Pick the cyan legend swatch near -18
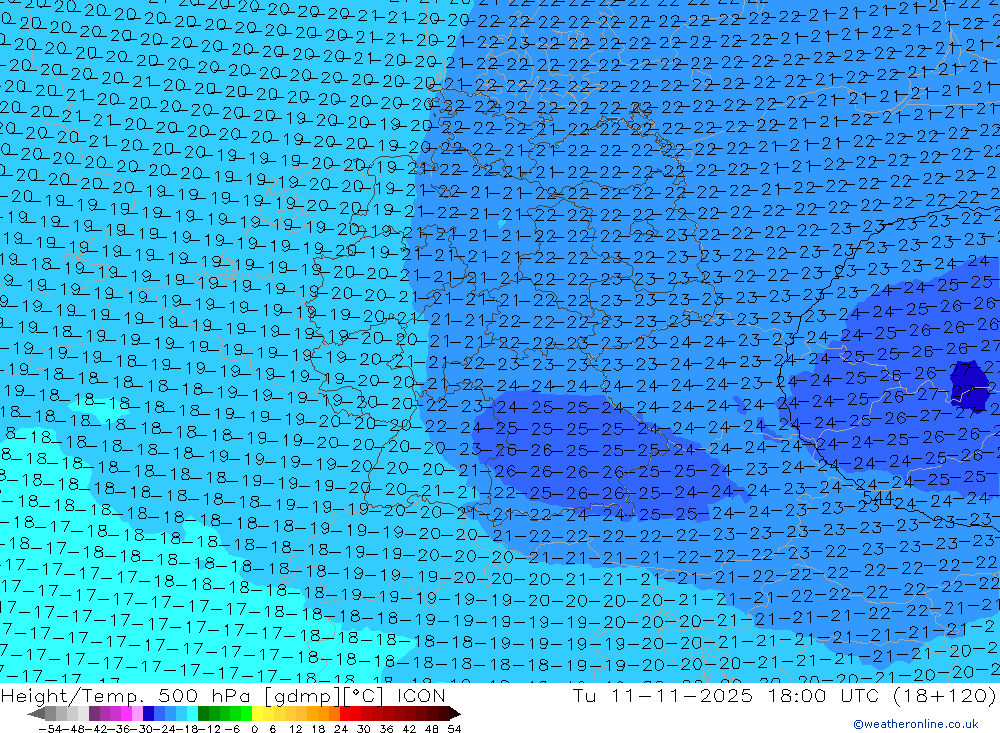This screenshot has height=733, width=1000. point(192,713)
